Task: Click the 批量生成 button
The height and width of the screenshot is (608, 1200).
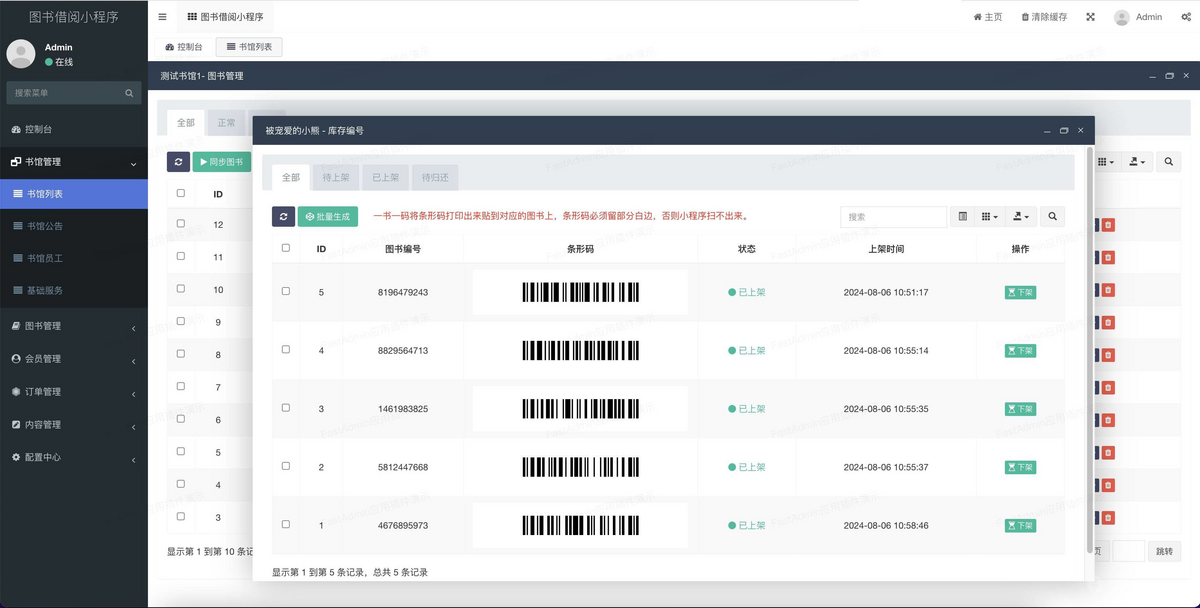Action: 328,216
